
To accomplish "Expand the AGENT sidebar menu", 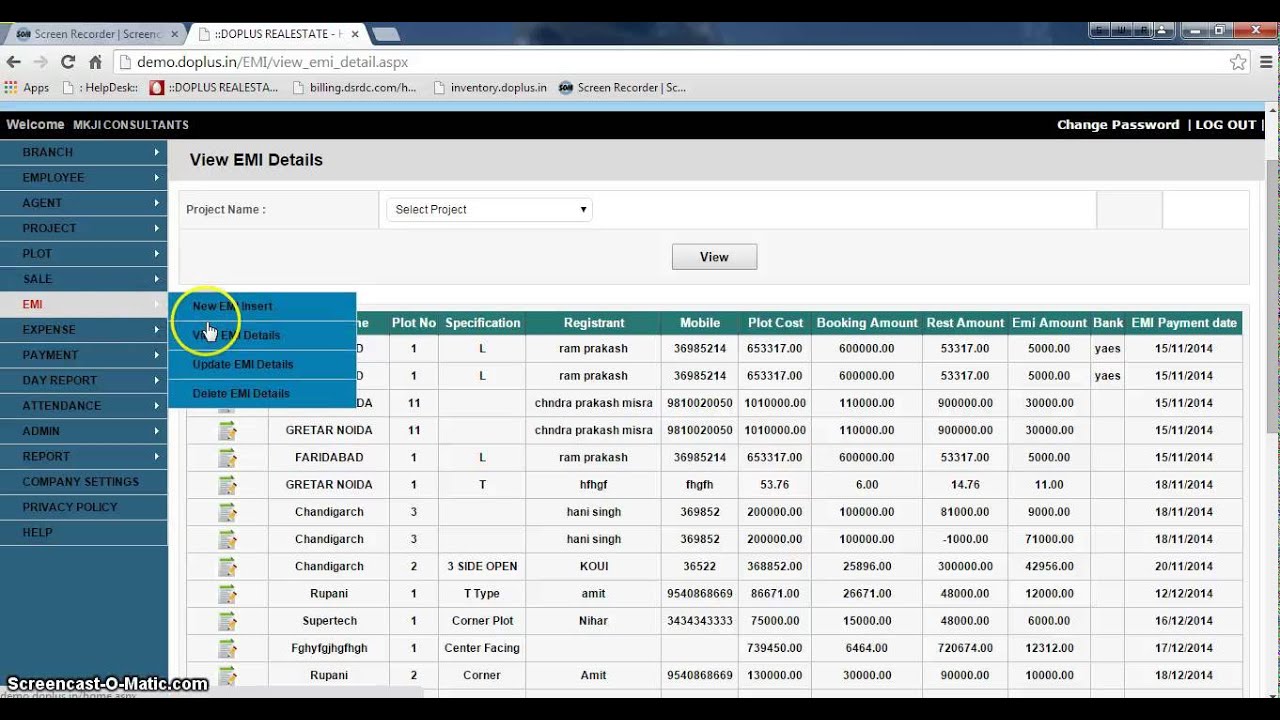I will (84, 203).
